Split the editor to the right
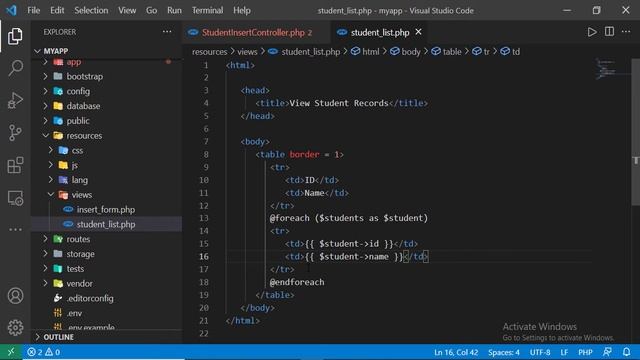Viewport: 640px width, 360px height. click(x=609, y=32)
